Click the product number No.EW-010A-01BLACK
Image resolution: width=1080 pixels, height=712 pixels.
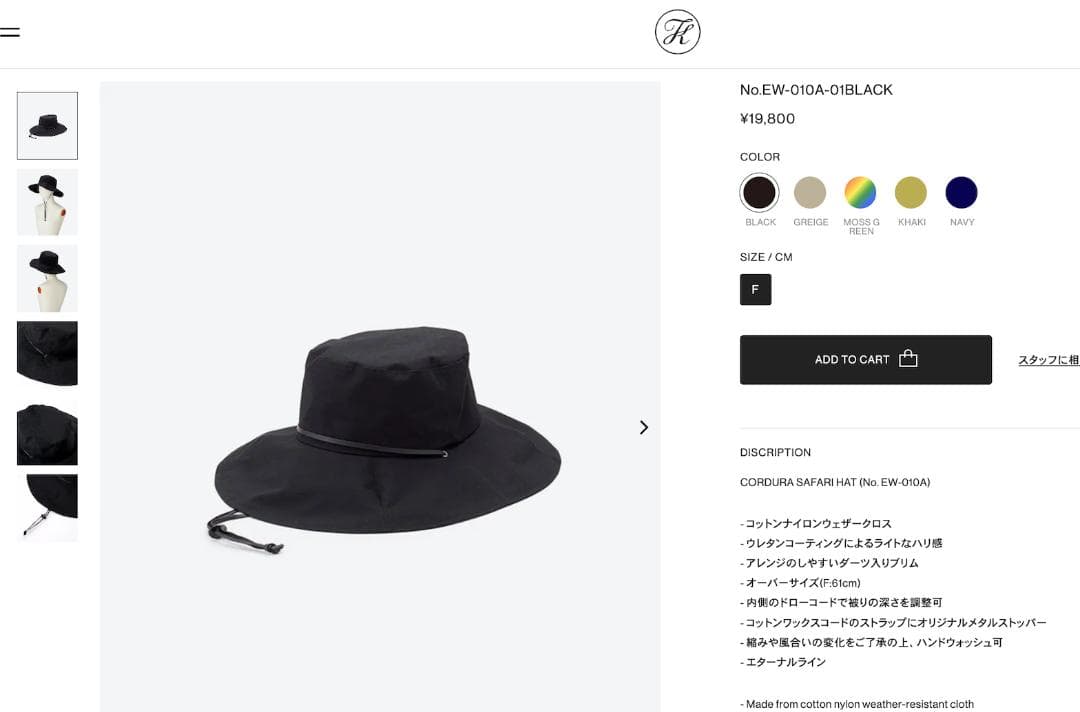816,89
